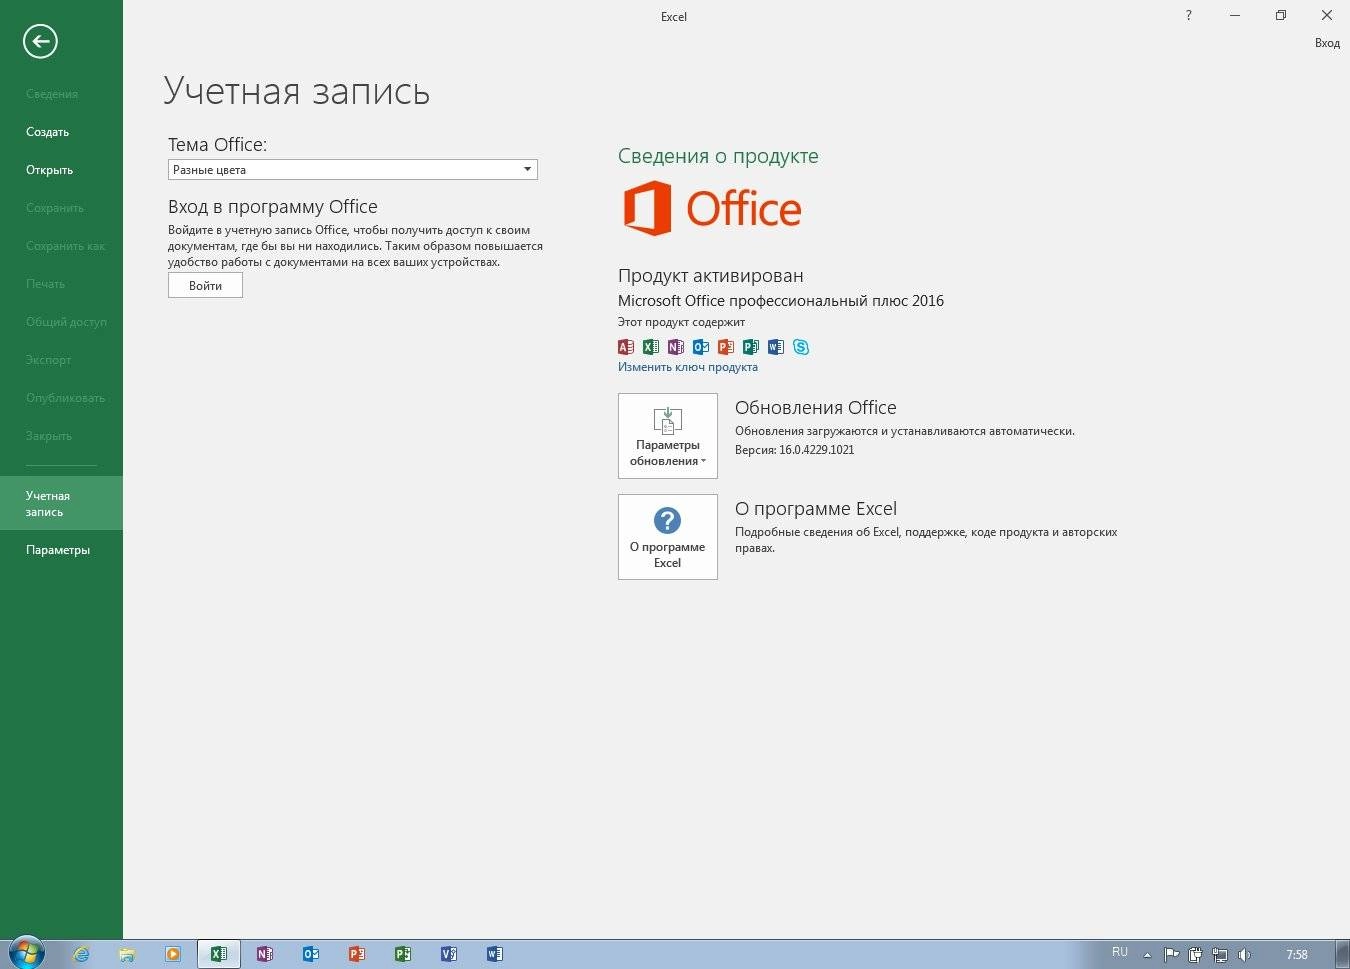Click the Сведения о продукте heading
The height and width of the screenshot is (969, 1350).
[718, 156]
